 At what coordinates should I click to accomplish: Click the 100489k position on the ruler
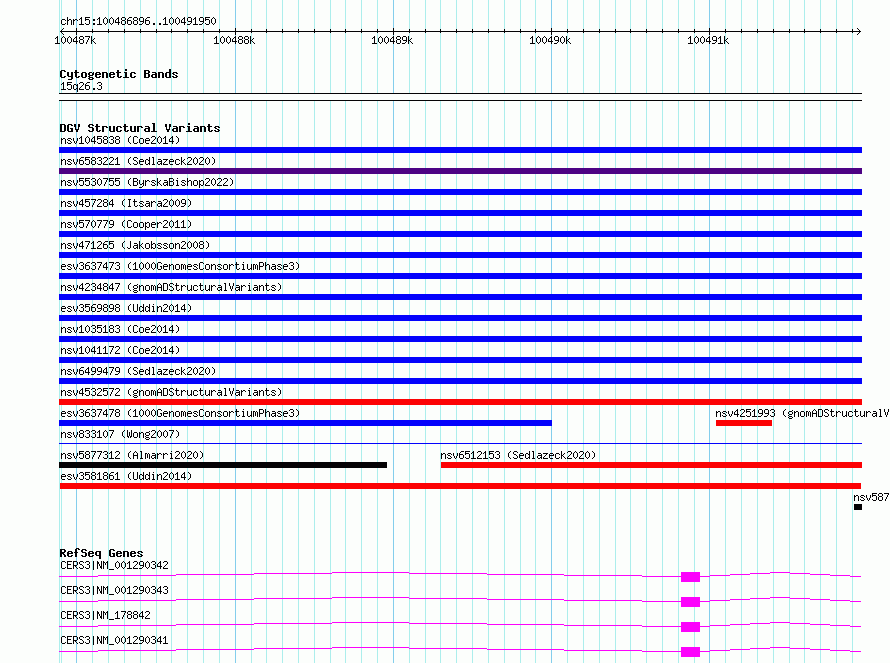(x=392, y=40)
